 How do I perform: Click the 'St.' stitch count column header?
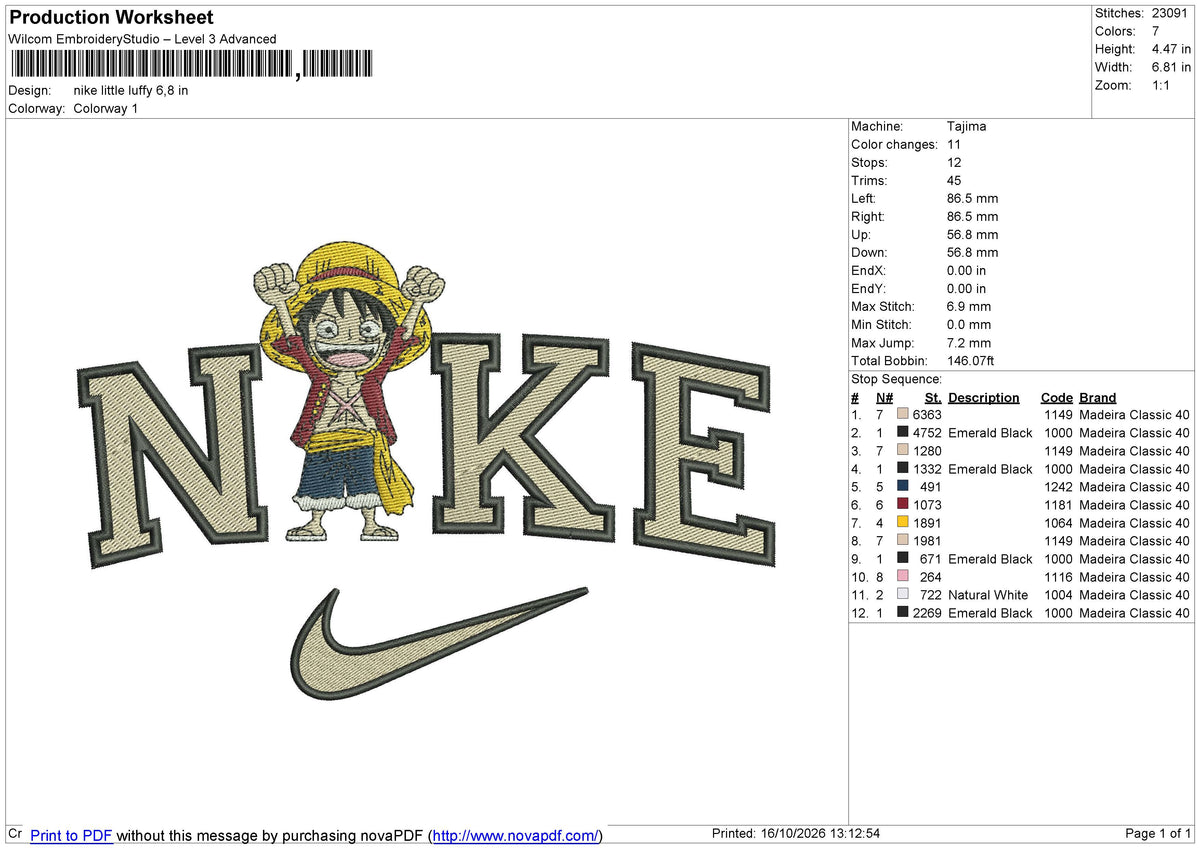tap(933, 397)
